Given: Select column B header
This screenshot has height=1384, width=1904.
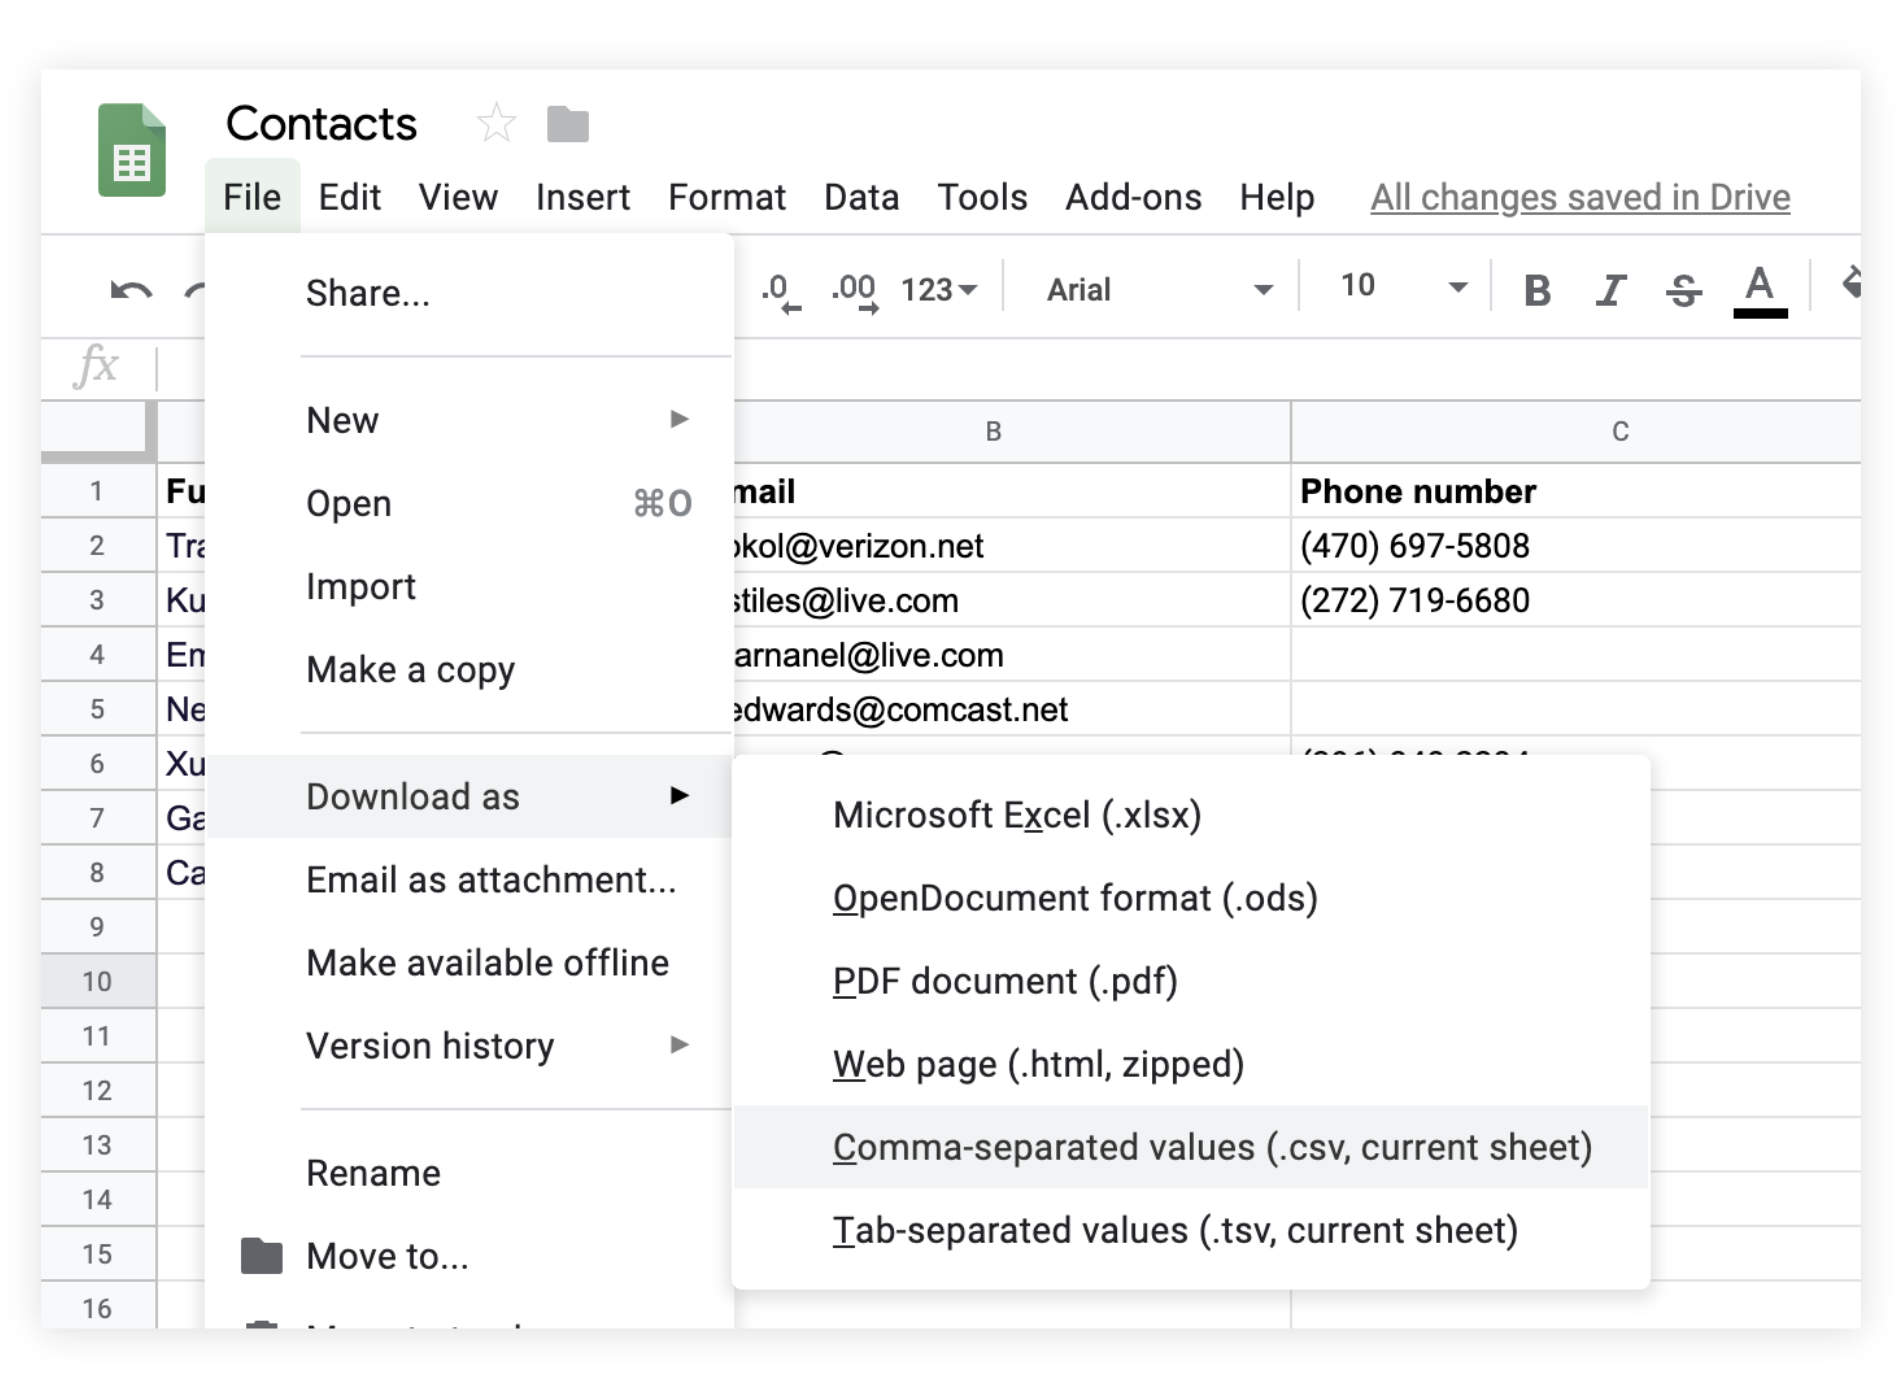Looking at the screenshot, I should click(1012, 431).
